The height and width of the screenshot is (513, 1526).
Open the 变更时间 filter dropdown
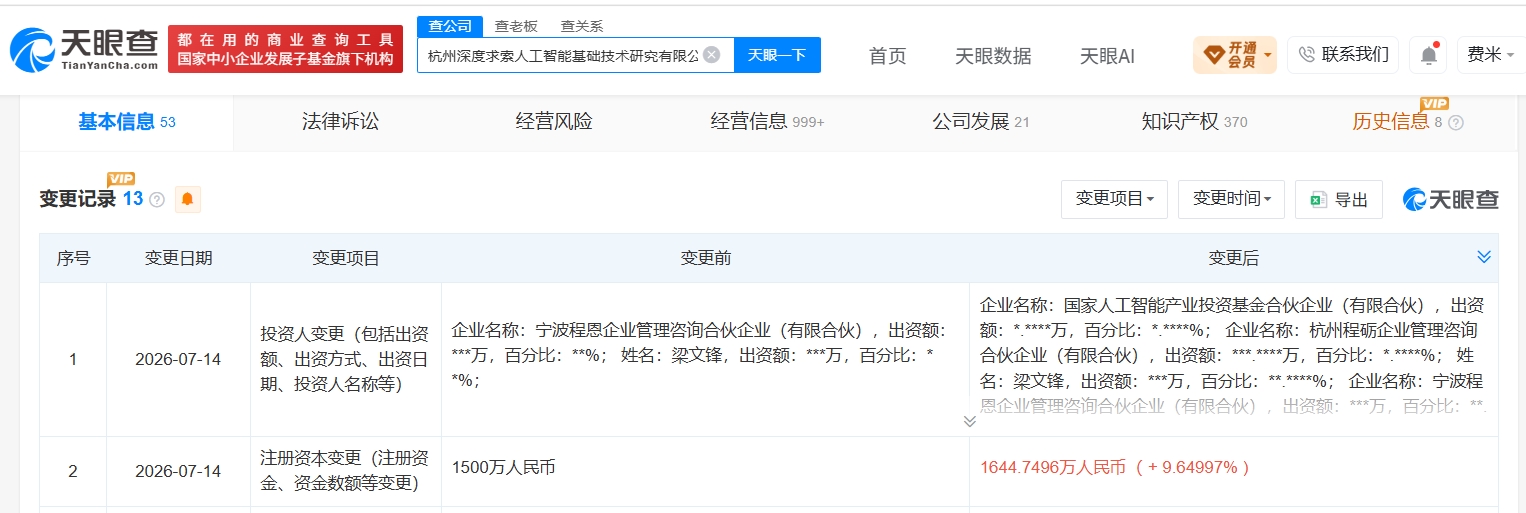click(x=1231, y=199)
